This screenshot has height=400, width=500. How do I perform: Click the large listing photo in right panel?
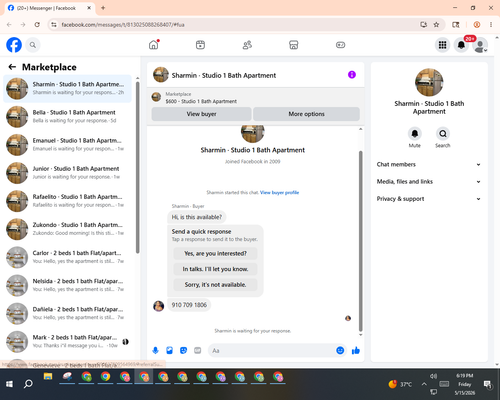coord(429,82)
